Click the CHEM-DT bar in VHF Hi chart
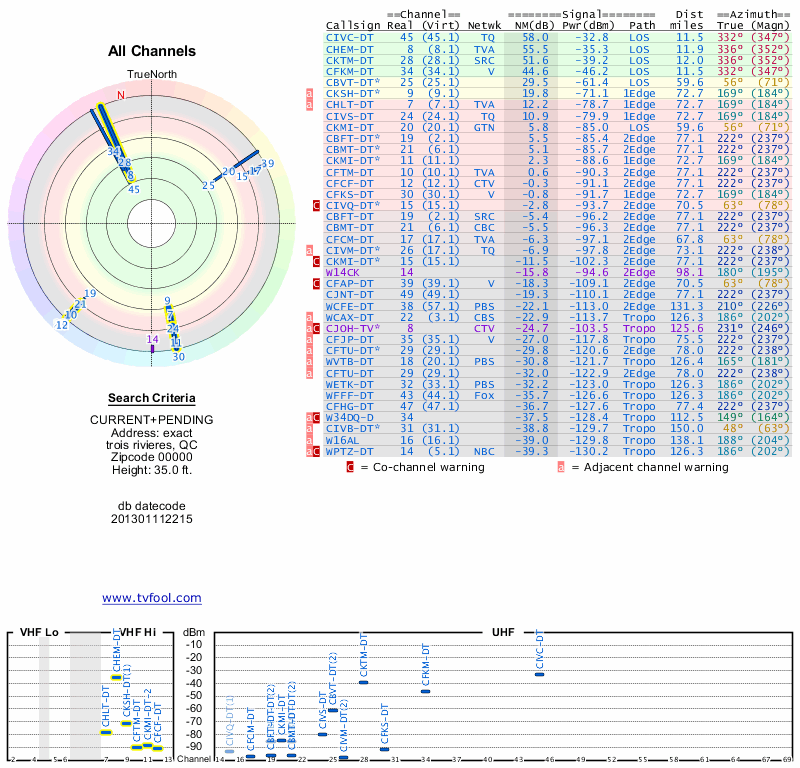This screenshot has width=800, height=768. click(116, 677)
